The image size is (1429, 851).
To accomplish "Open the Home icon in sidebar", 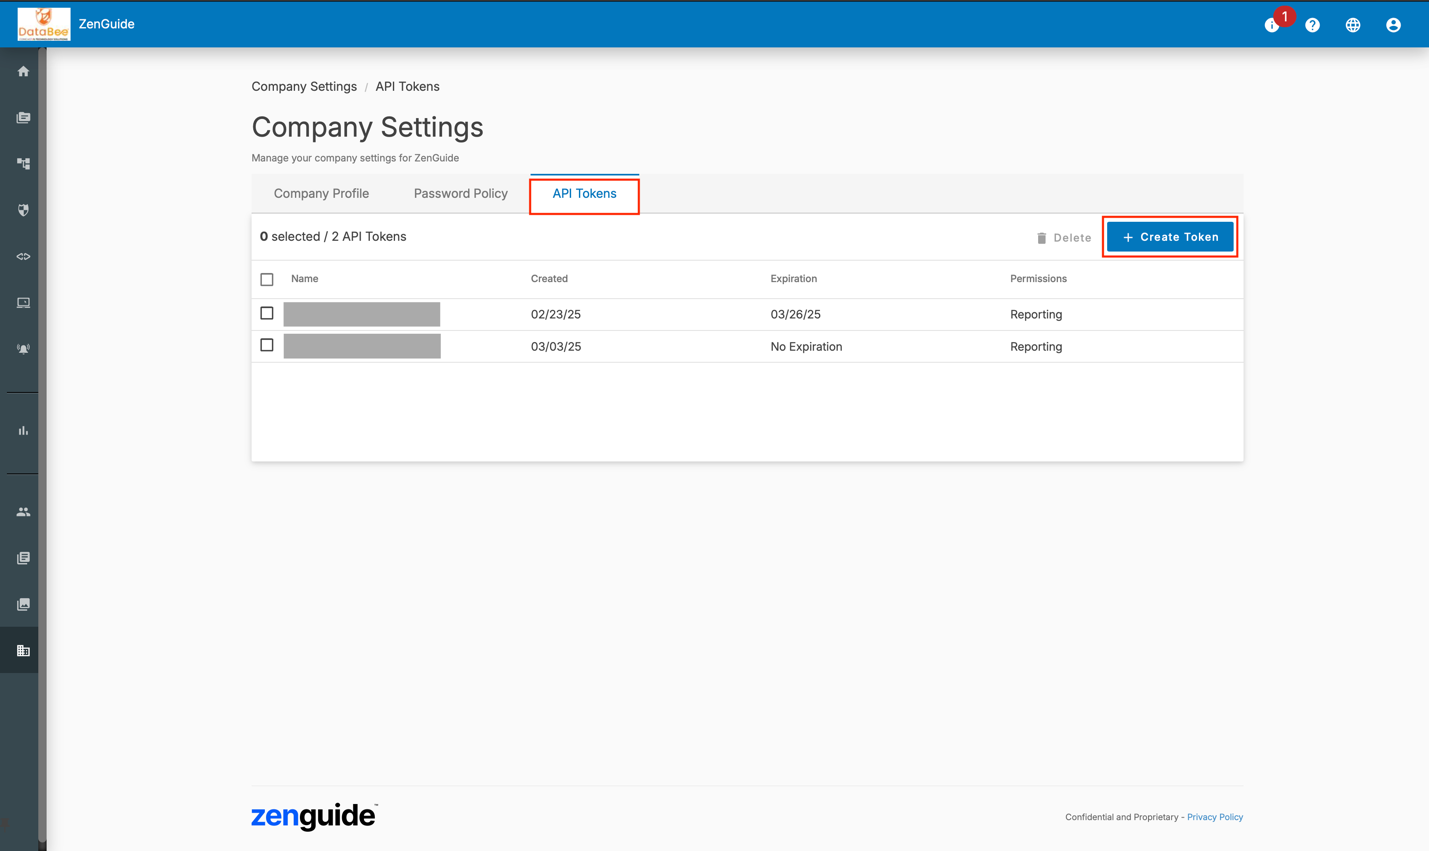I will pos(23,72).
